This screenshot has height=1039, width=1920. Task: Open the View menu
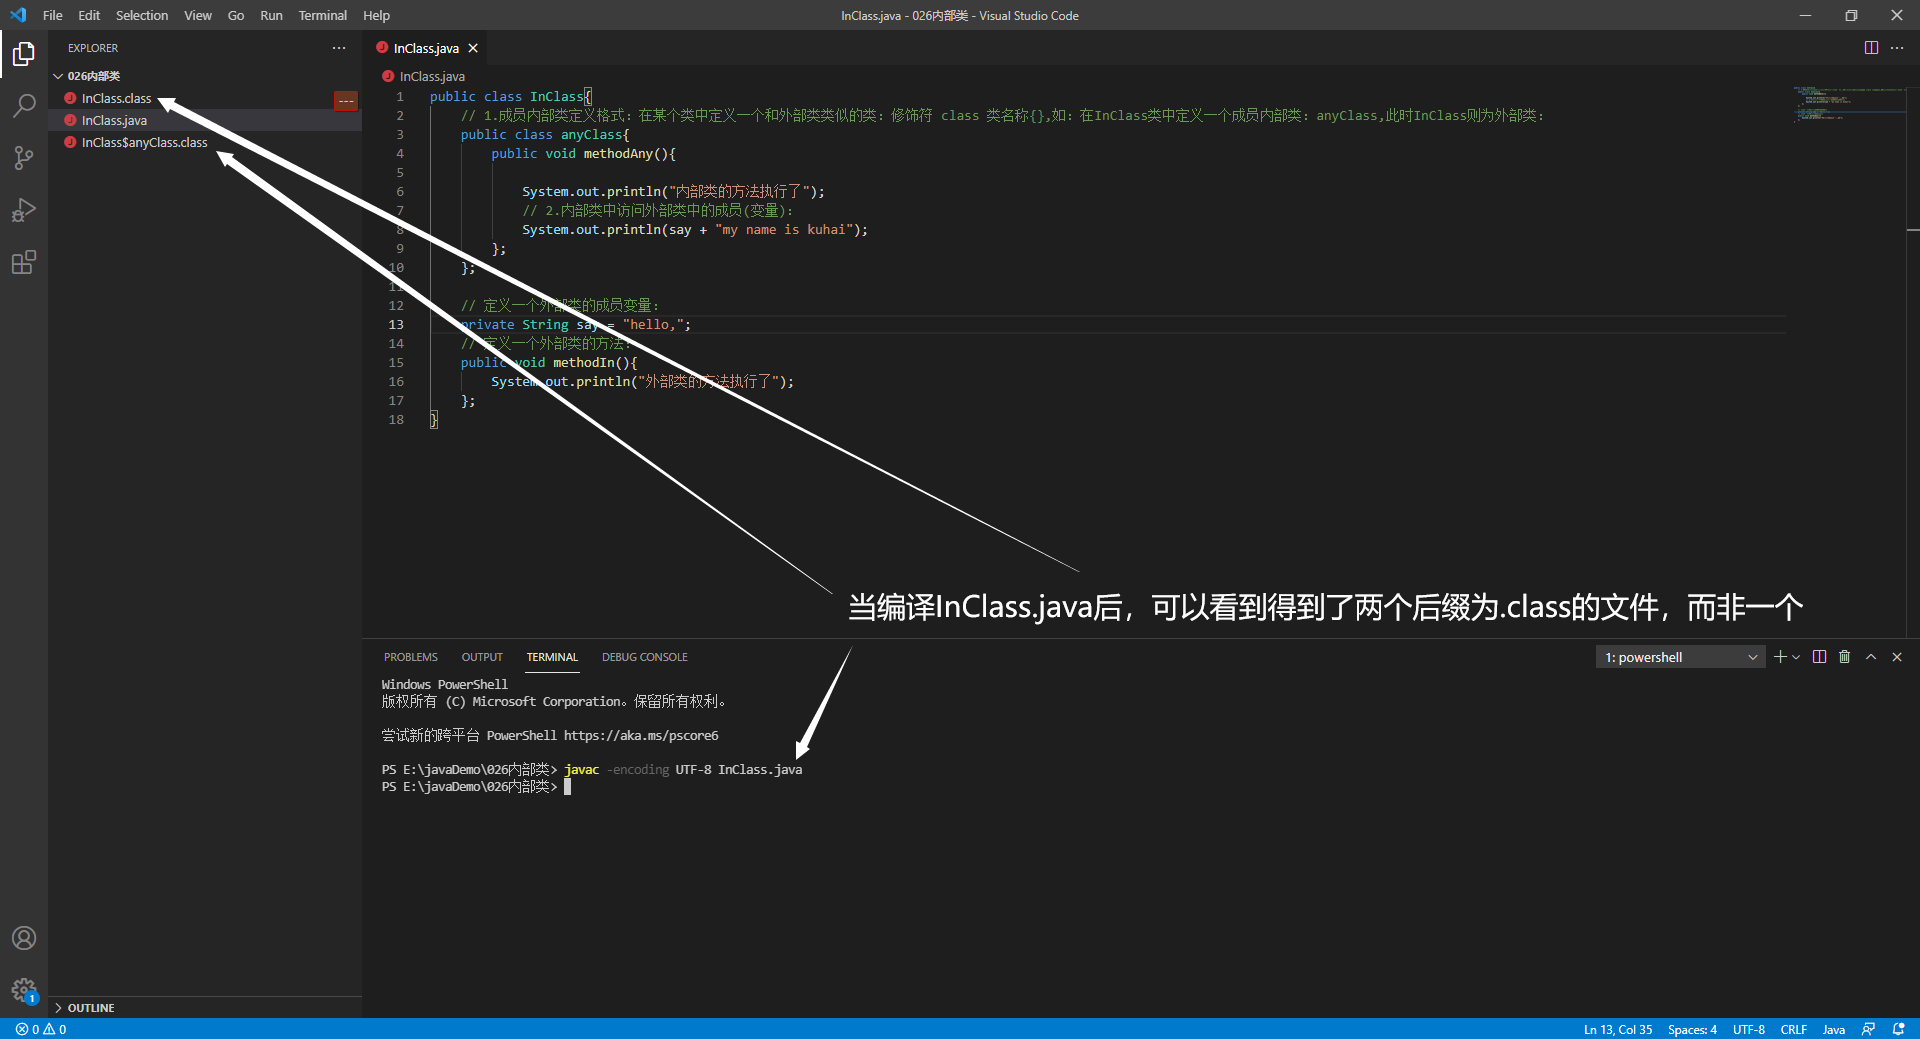(x=198, y=15)
